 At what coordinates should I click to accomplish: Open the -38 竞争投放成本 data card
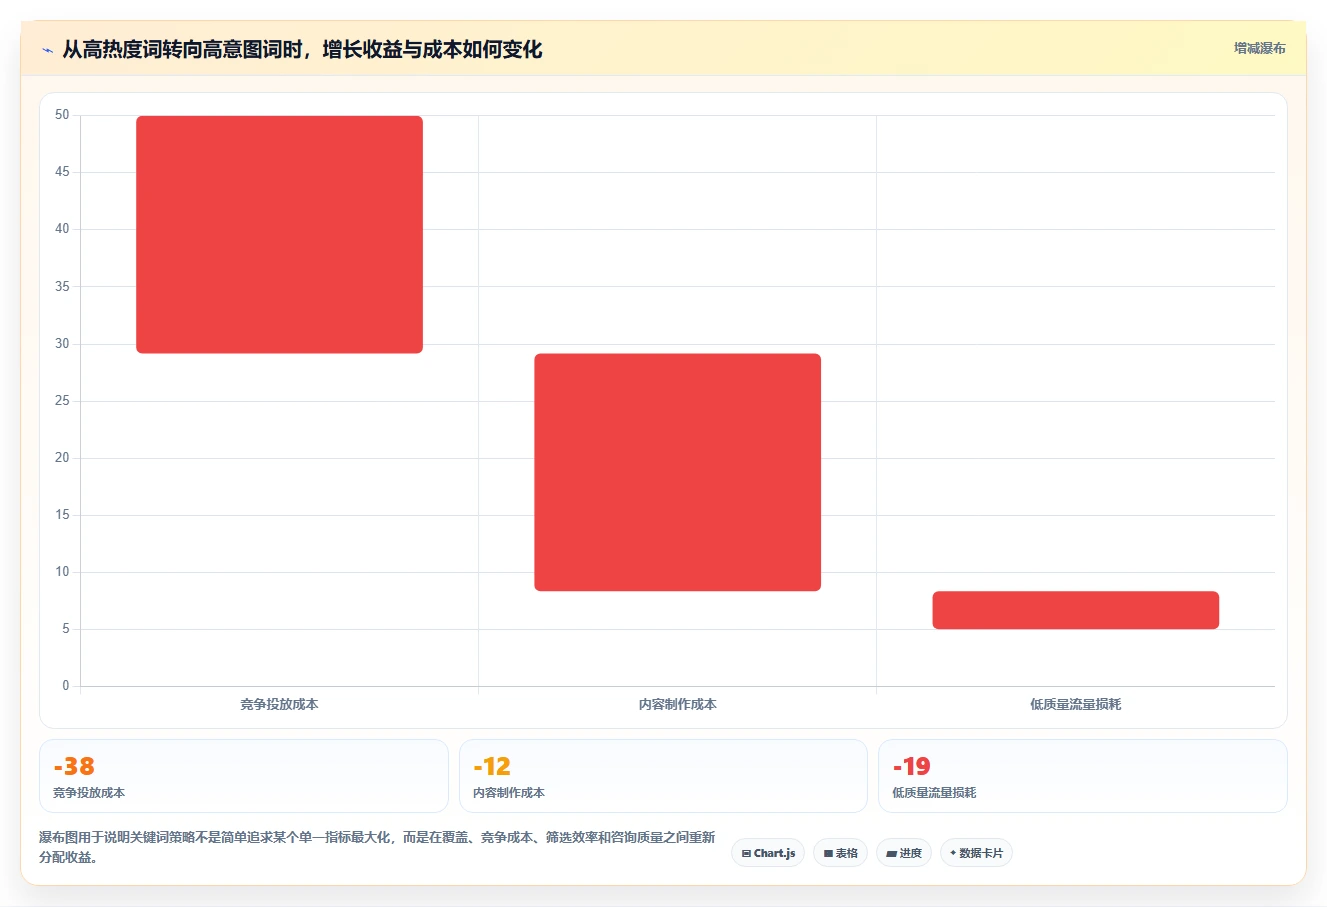click(x=244, y=776)
